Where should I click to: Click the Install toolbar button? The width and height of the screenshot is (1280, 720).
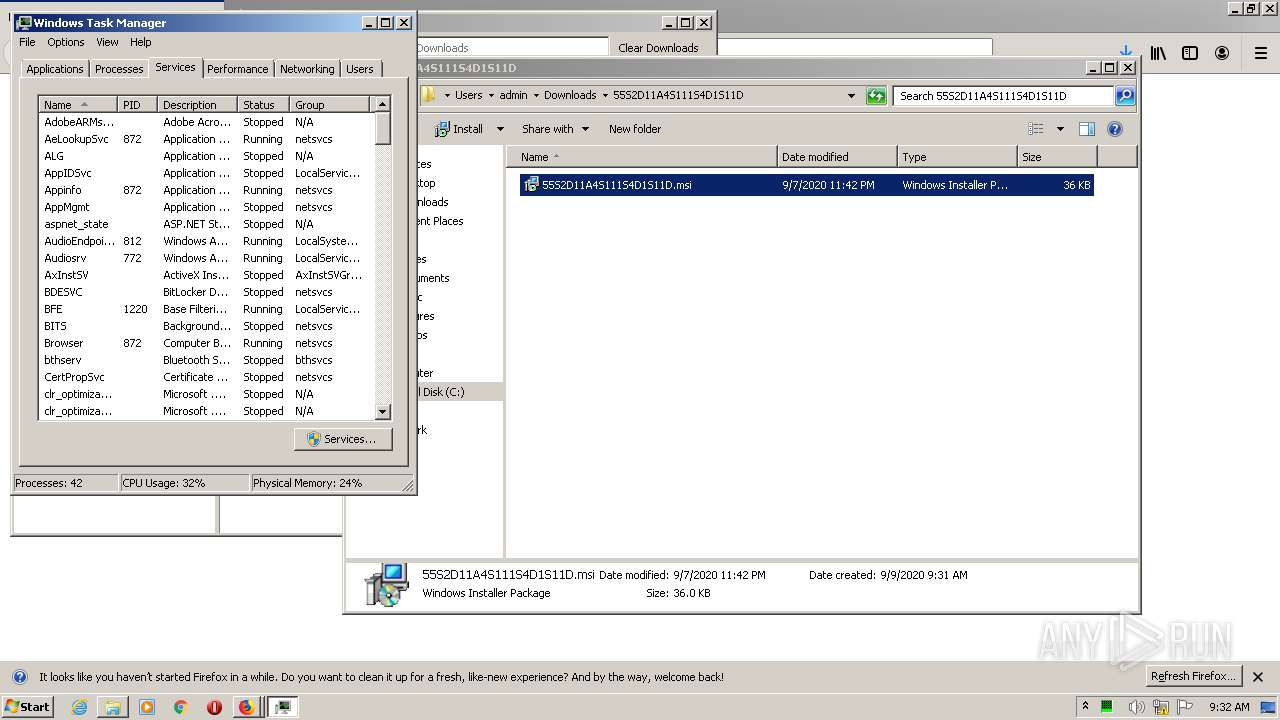click(460, 129)
